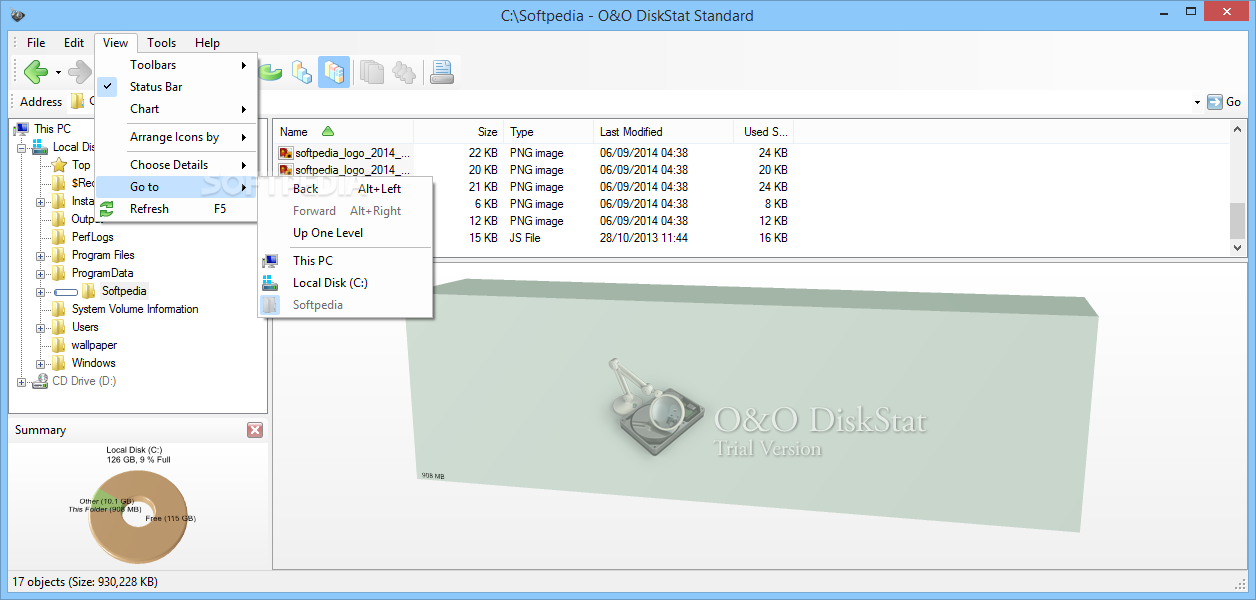The height and width of the screenshot is (600, 1256).
Task: Expand the Users folder node
Action: (41, 327)
